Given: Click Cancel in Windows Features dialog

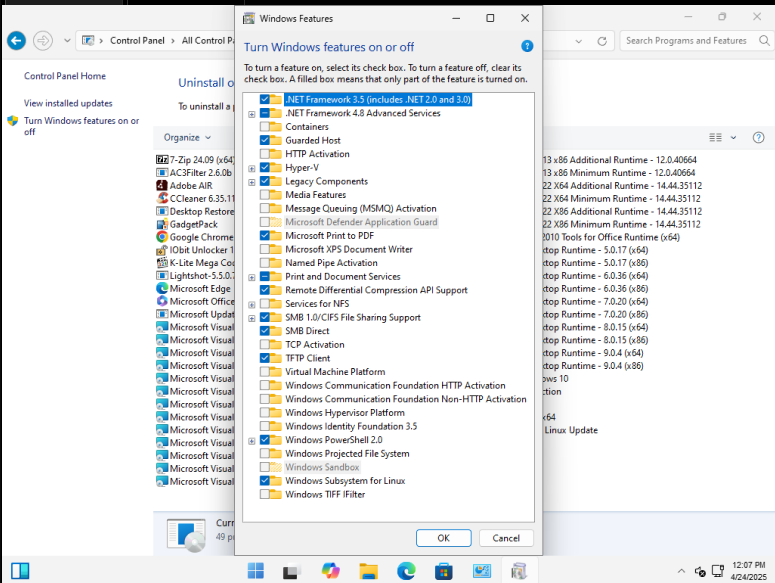Looking at the screenshot, I should (506, 538).
